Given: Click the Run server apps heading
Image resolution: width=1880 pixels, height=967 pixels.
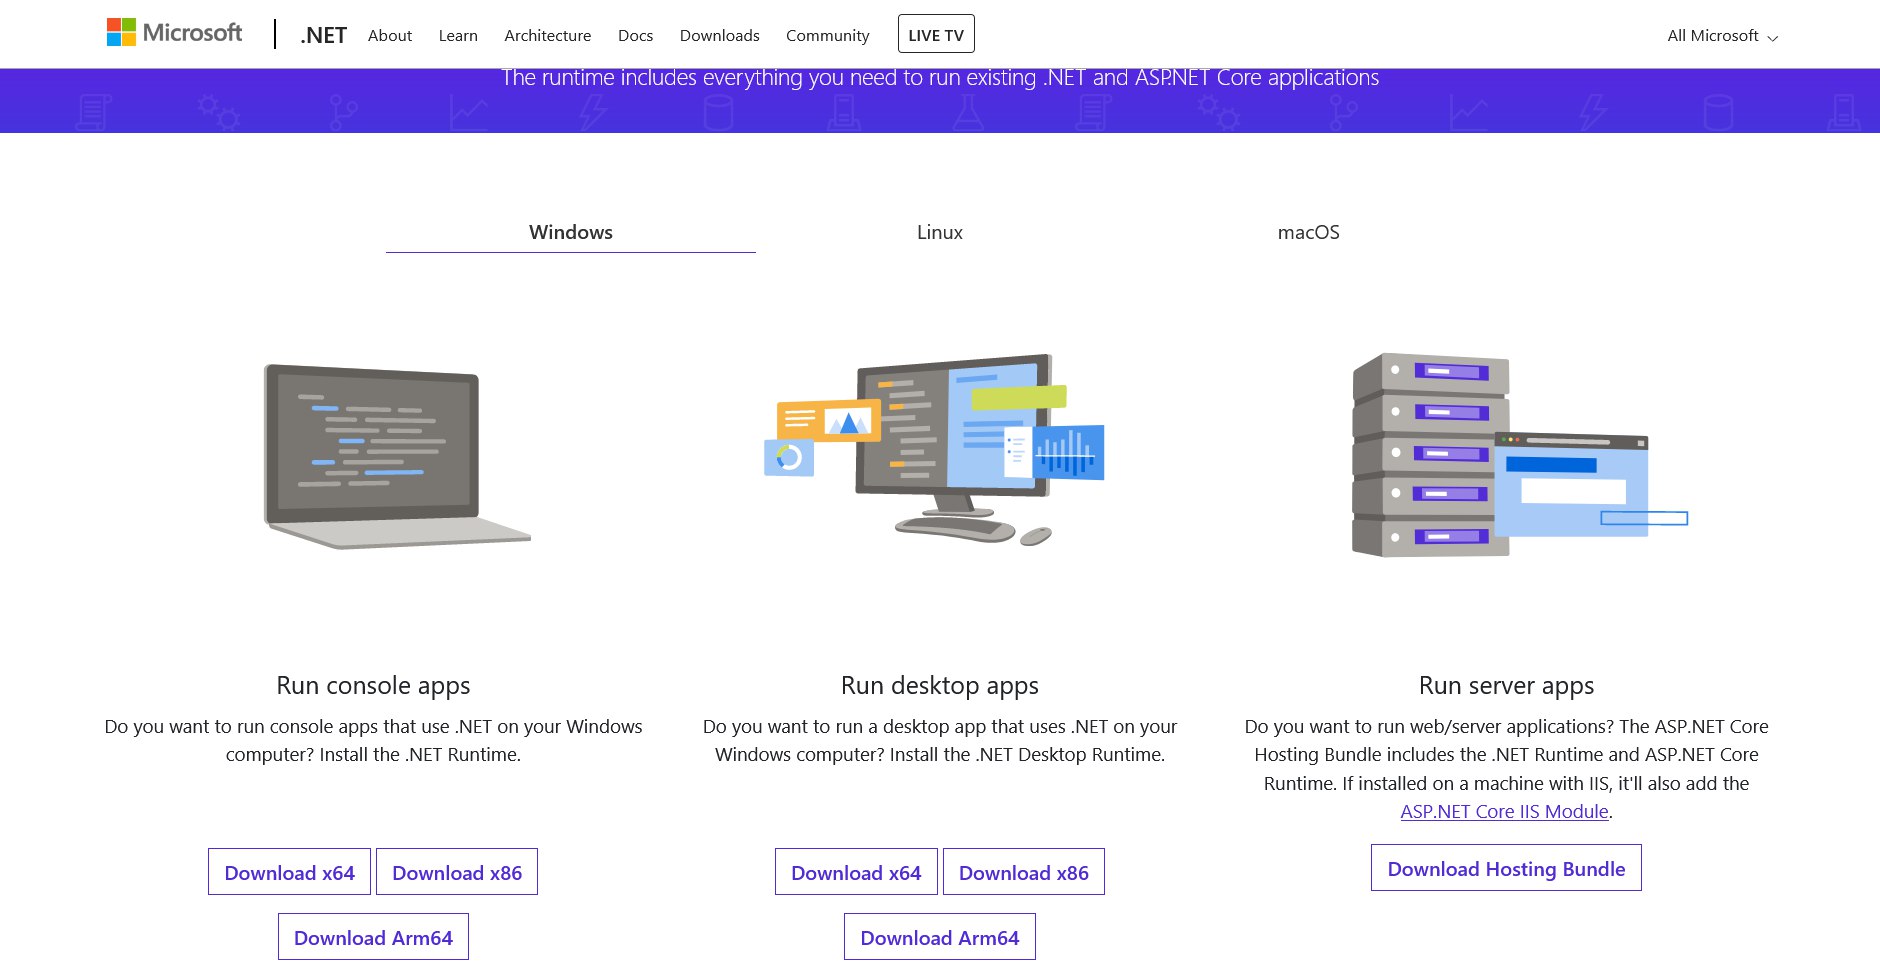Looking at the screenshot, I should tap(1507, 686).
